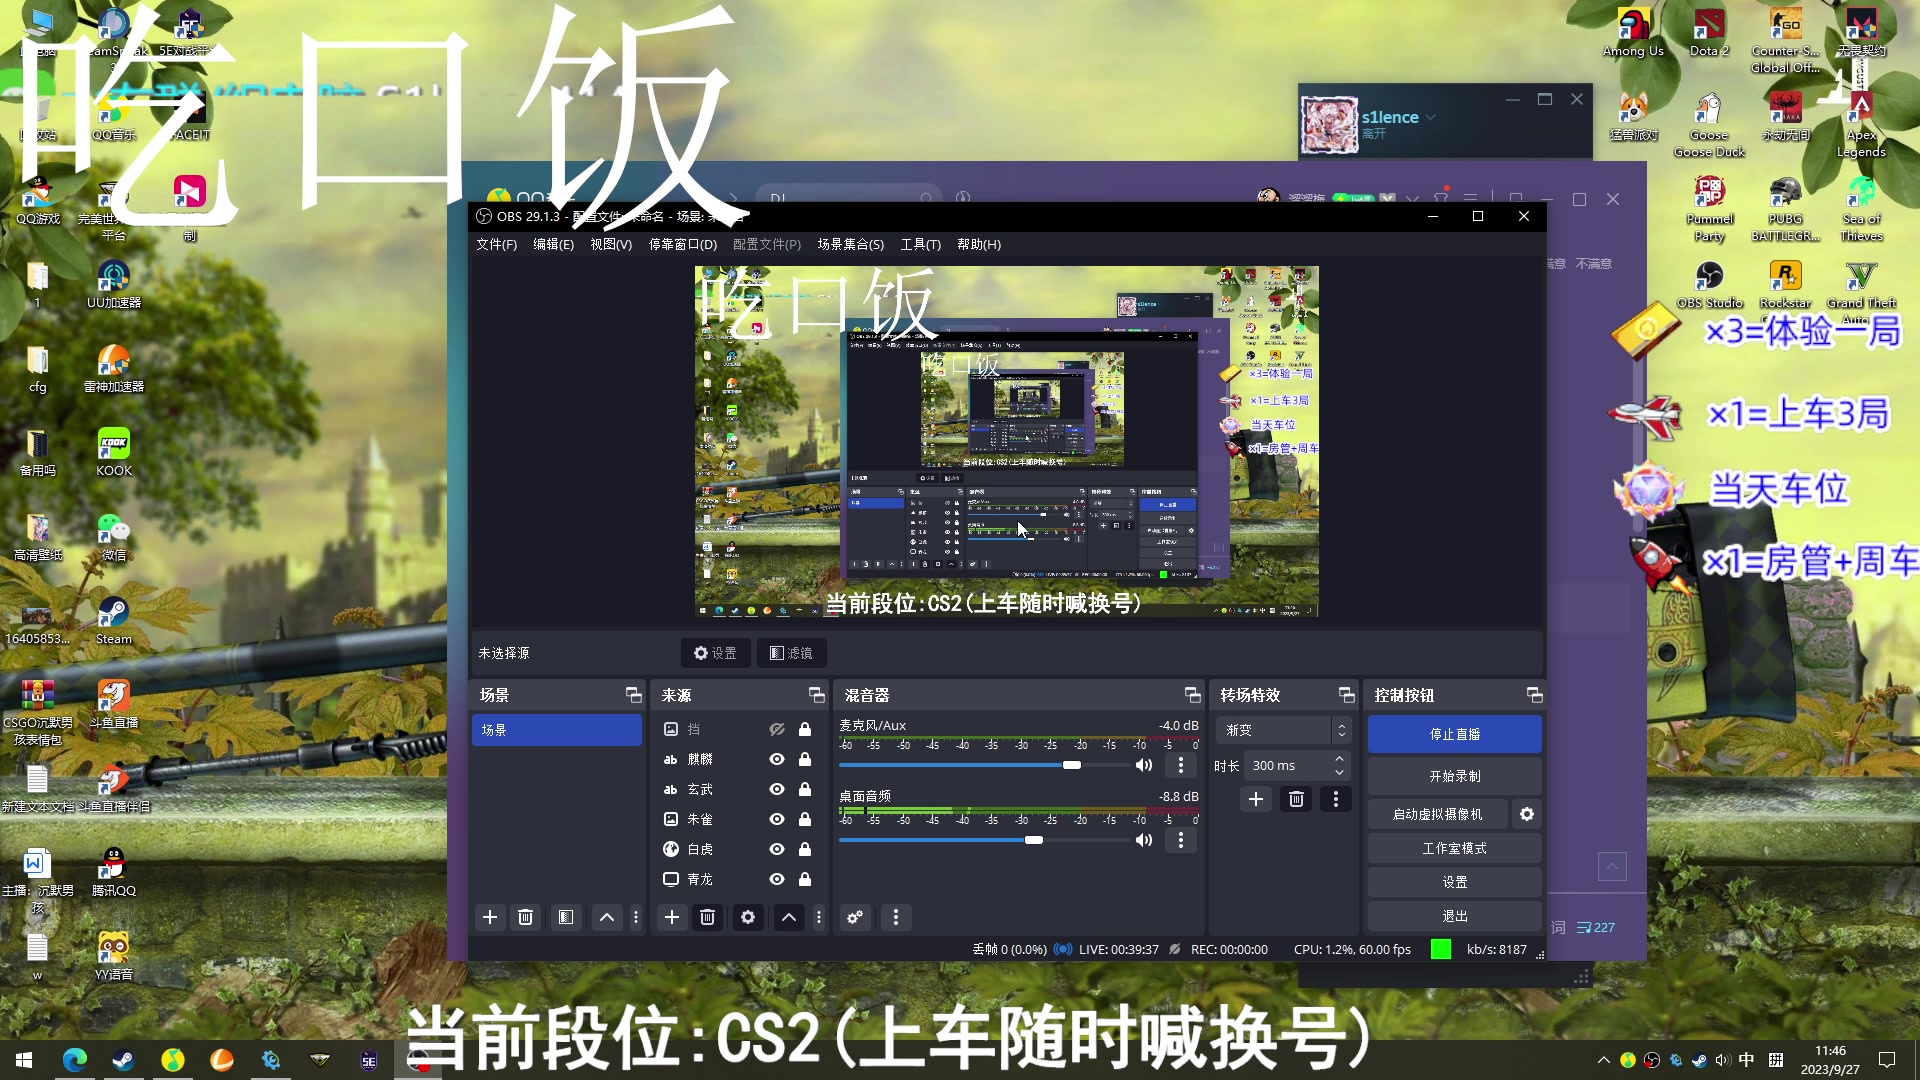Click the 滤镜 button above the docks
The width and height of the screenshot is (1920, 1080).
click(x=791, y=653)
